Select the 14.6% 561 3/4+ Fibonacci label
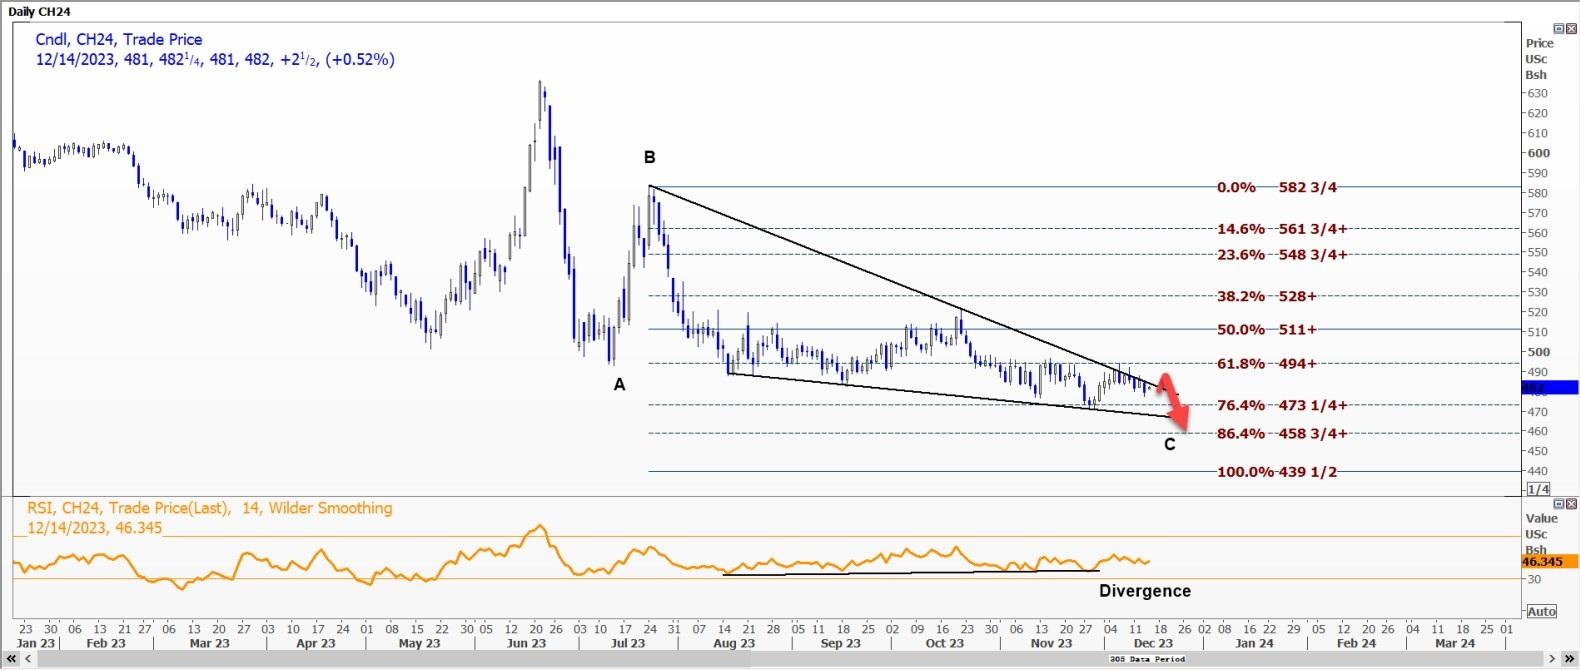This screenshot has height=670, width=1580. coord(1282,229)
